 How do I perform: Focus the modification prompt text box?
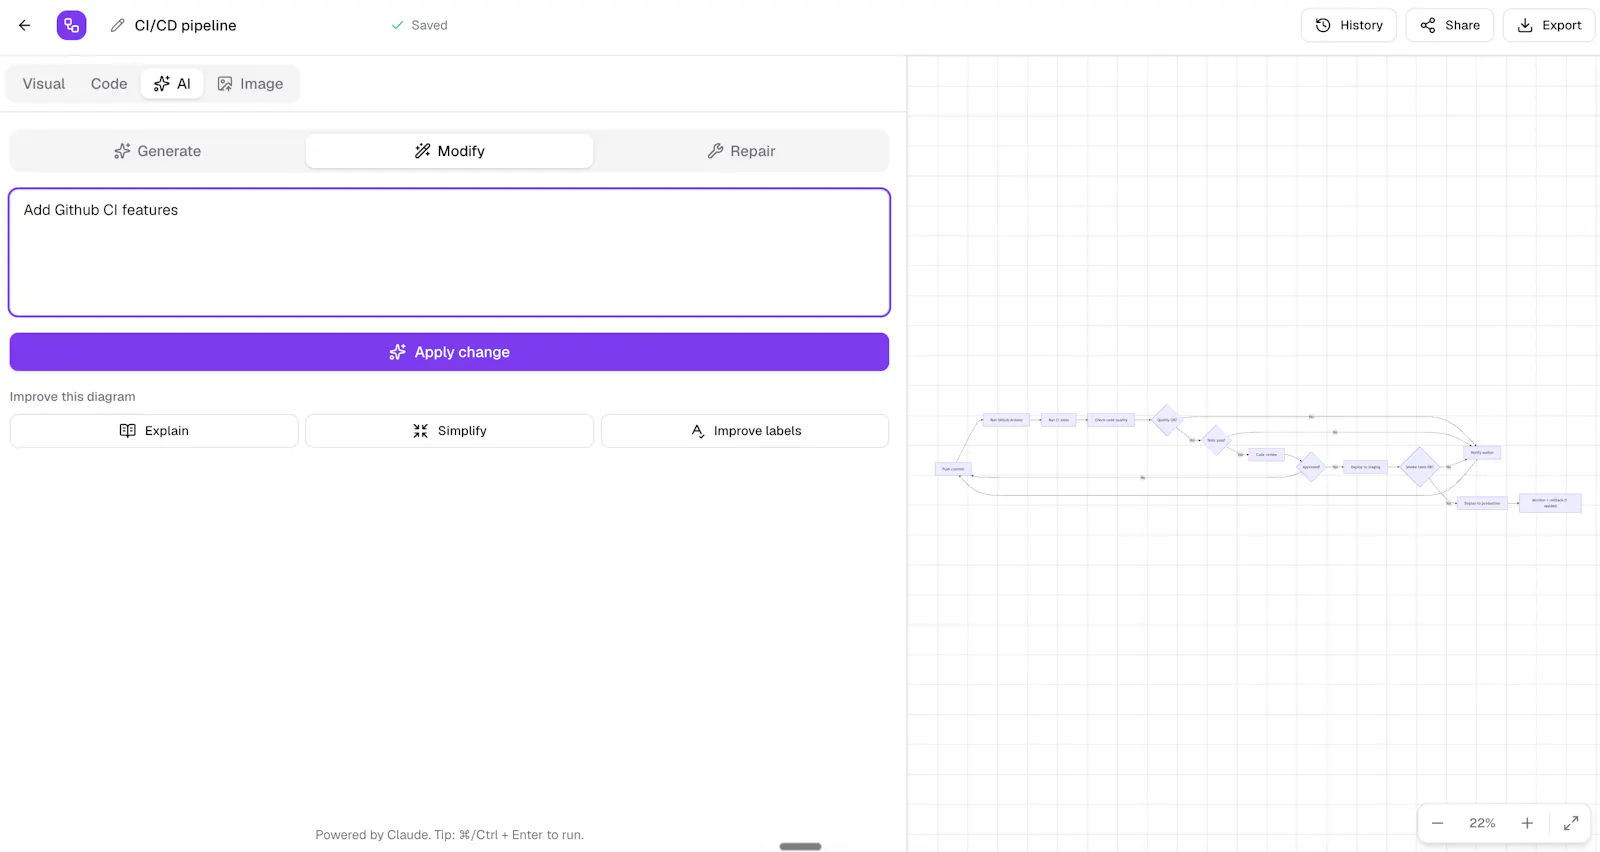click(x=449, y=252)
